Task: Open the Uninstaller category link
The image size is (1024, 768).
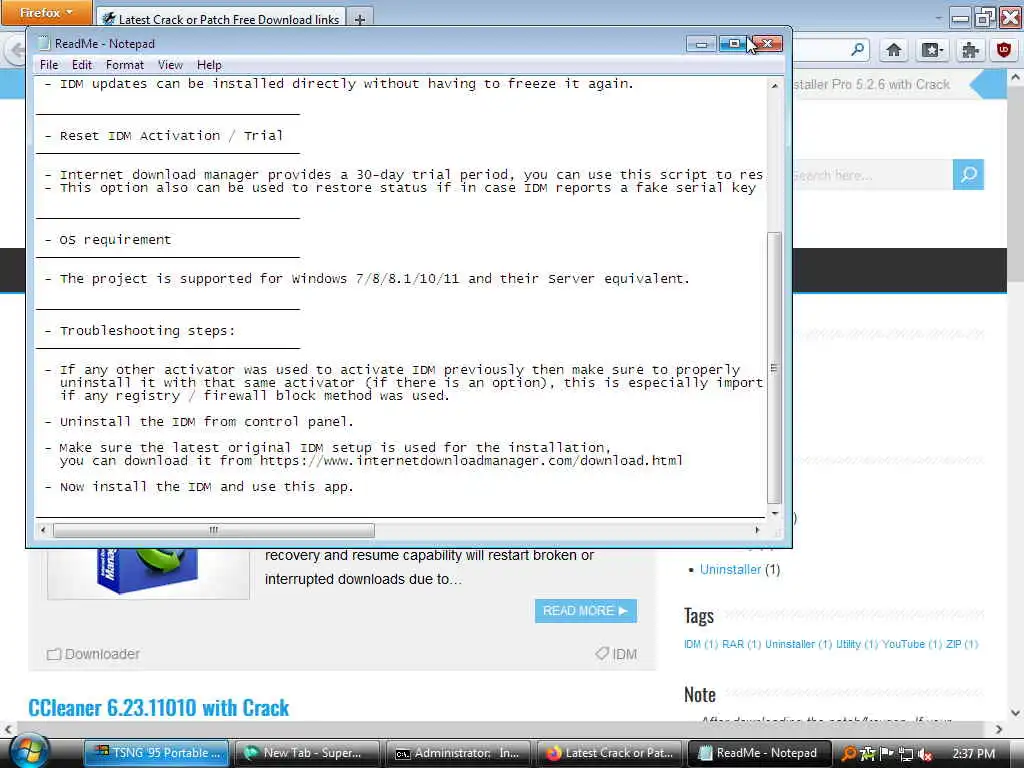Action: click(x=730, y=569)
